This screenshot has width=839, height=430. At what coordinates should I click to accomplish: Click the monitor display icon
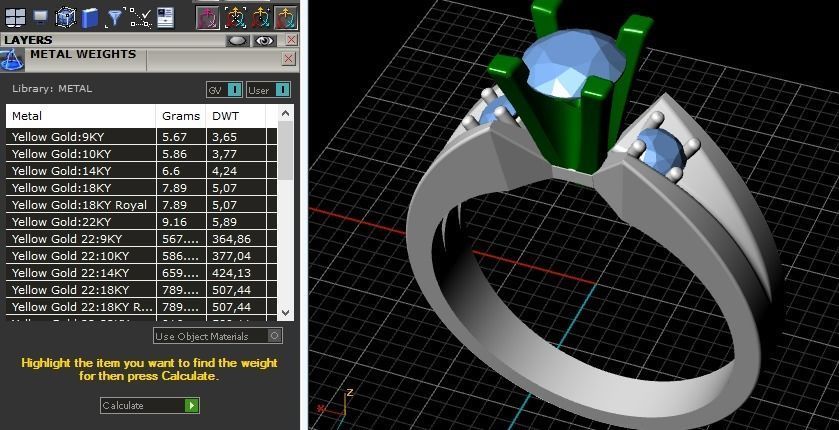point(40,17)
